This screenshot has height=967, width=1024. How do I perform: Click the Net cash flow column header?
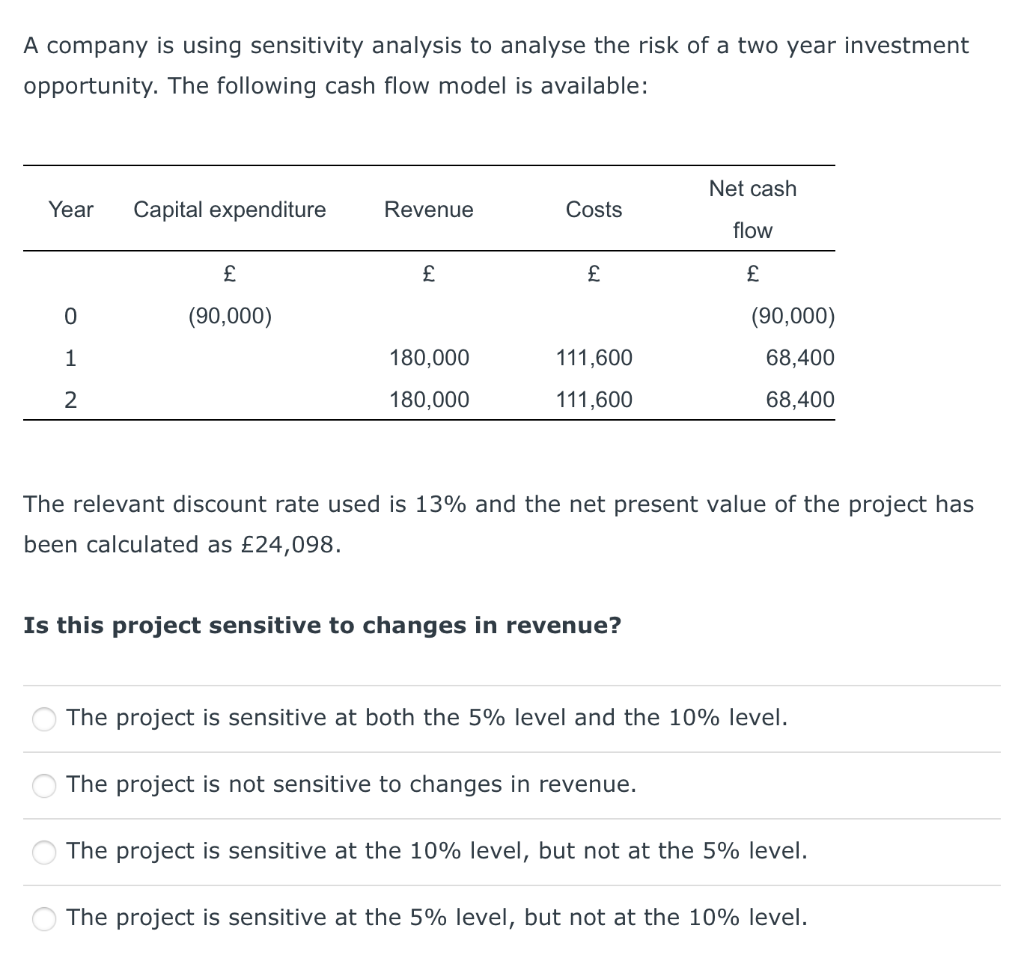753,209
